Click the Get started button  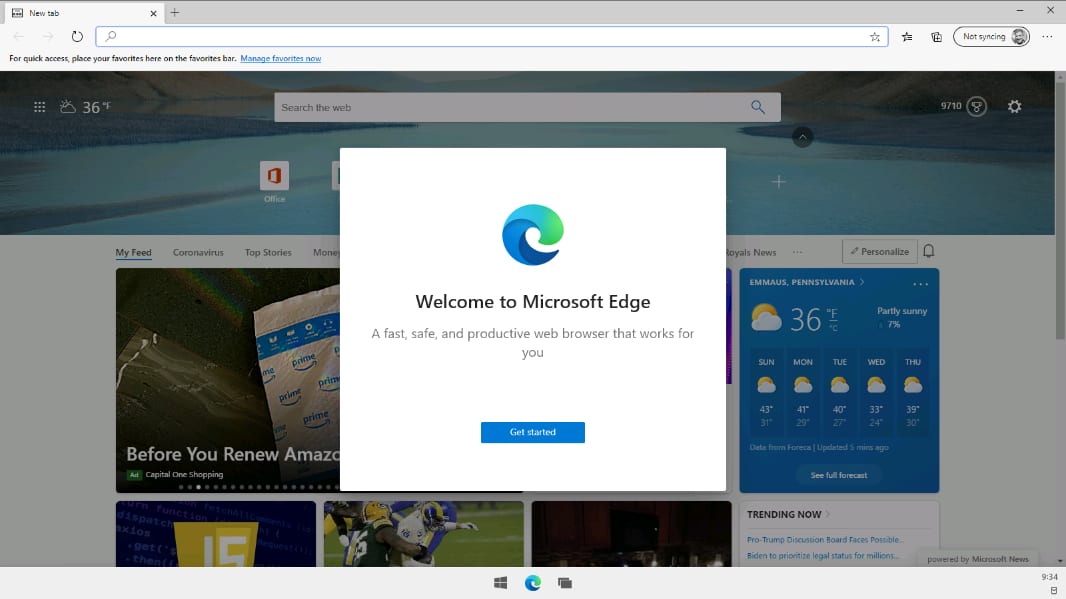tap(532, 432)
